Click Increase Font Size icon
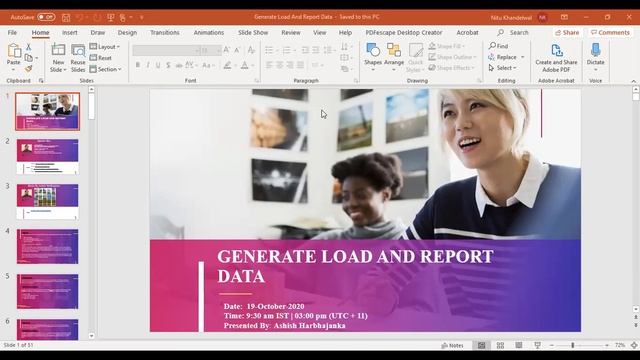This screenshot has width=640, height=360. point(227,50)
